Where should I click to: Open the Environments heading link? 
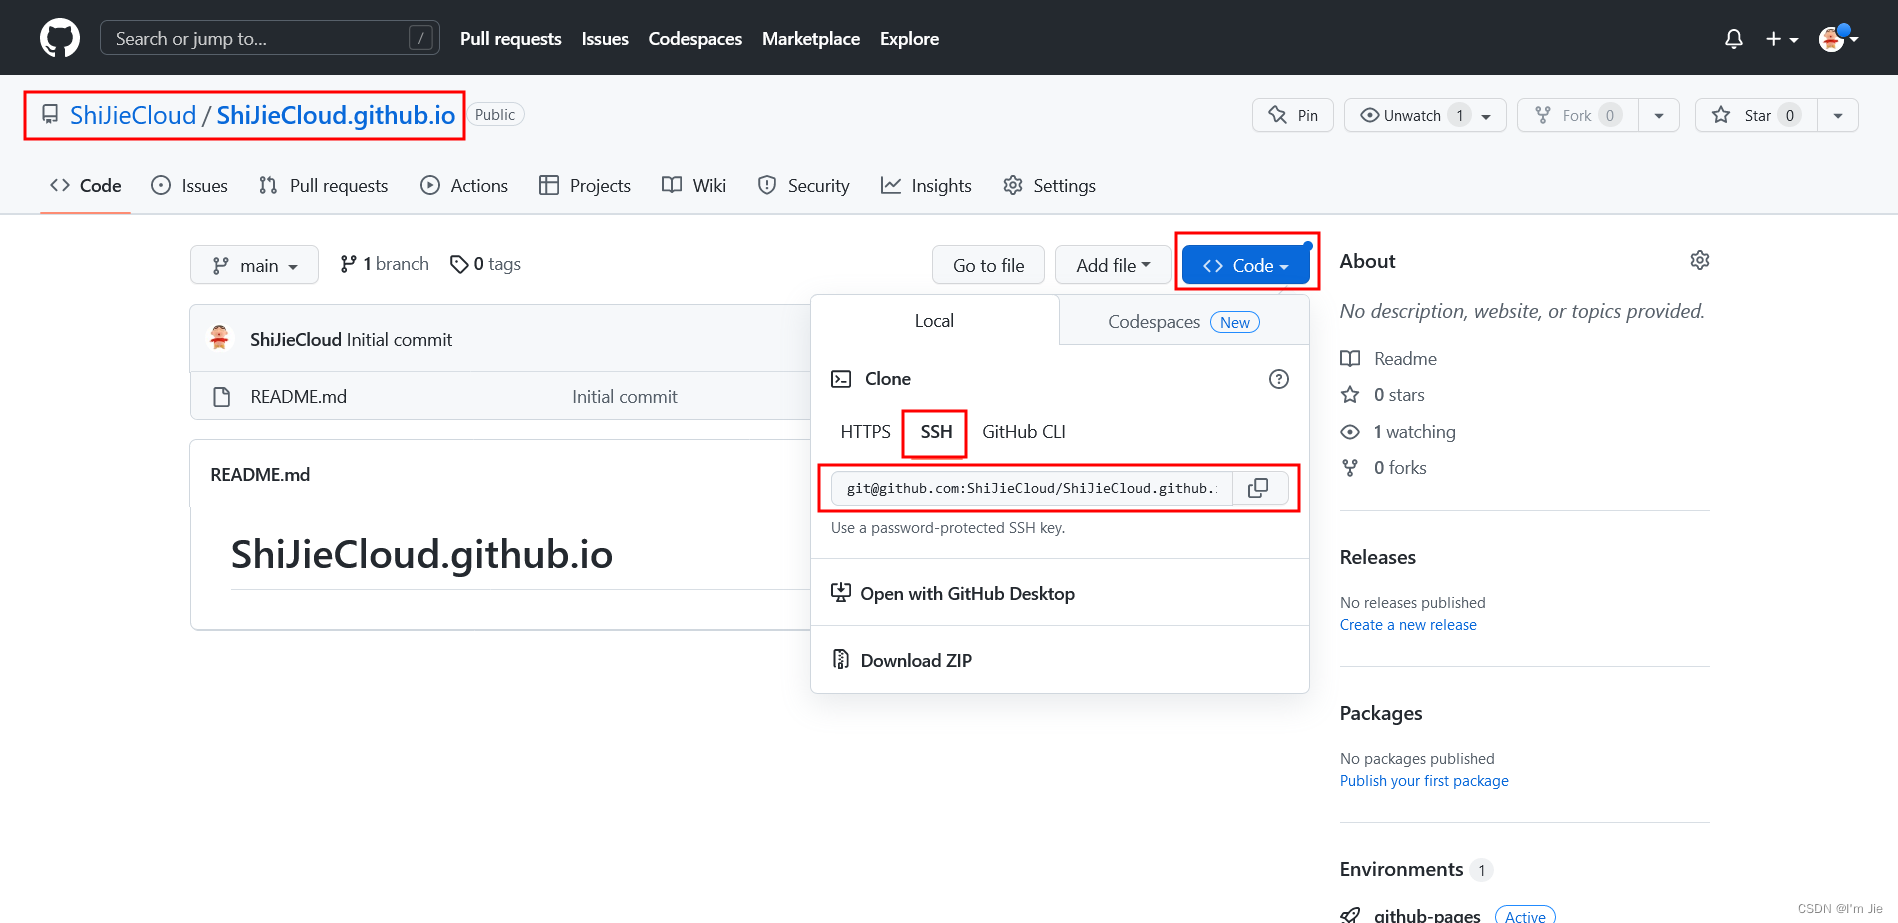coord(1401,869)
